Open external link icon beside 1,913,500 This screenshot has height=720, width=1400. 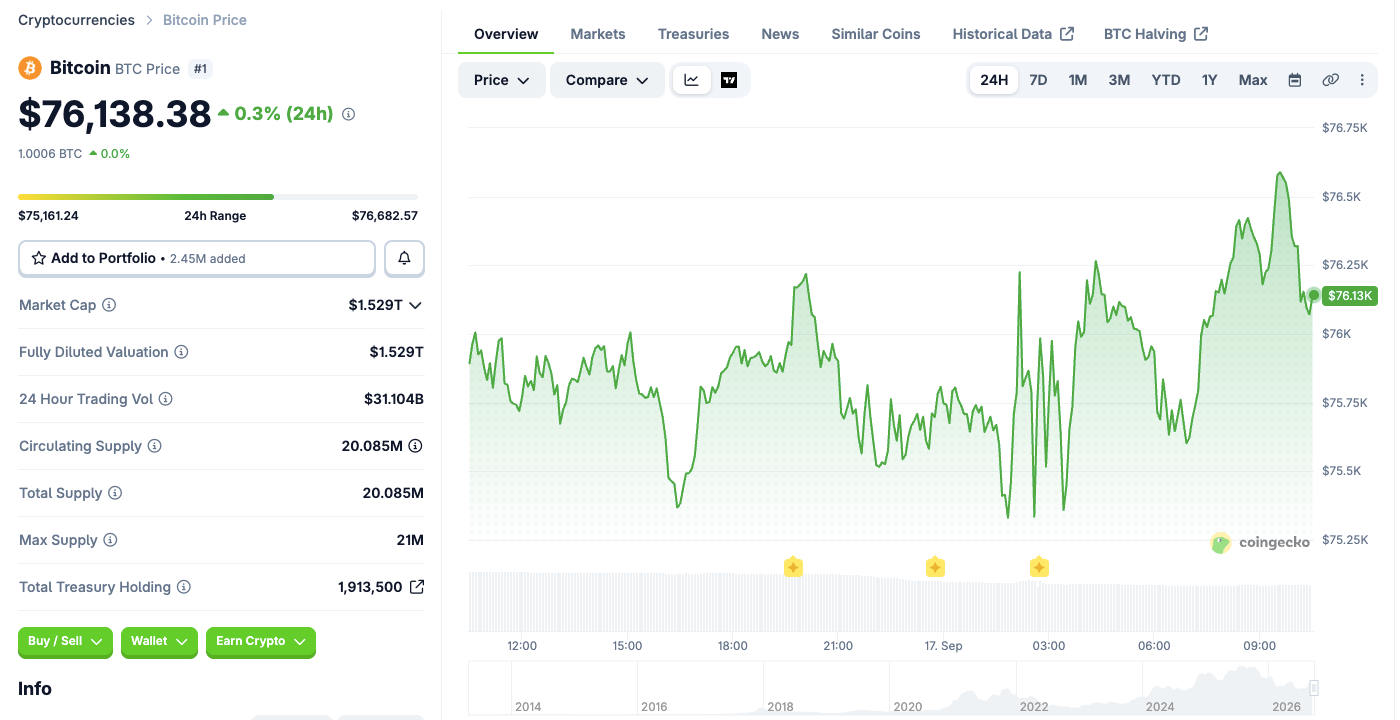[417, 587]
